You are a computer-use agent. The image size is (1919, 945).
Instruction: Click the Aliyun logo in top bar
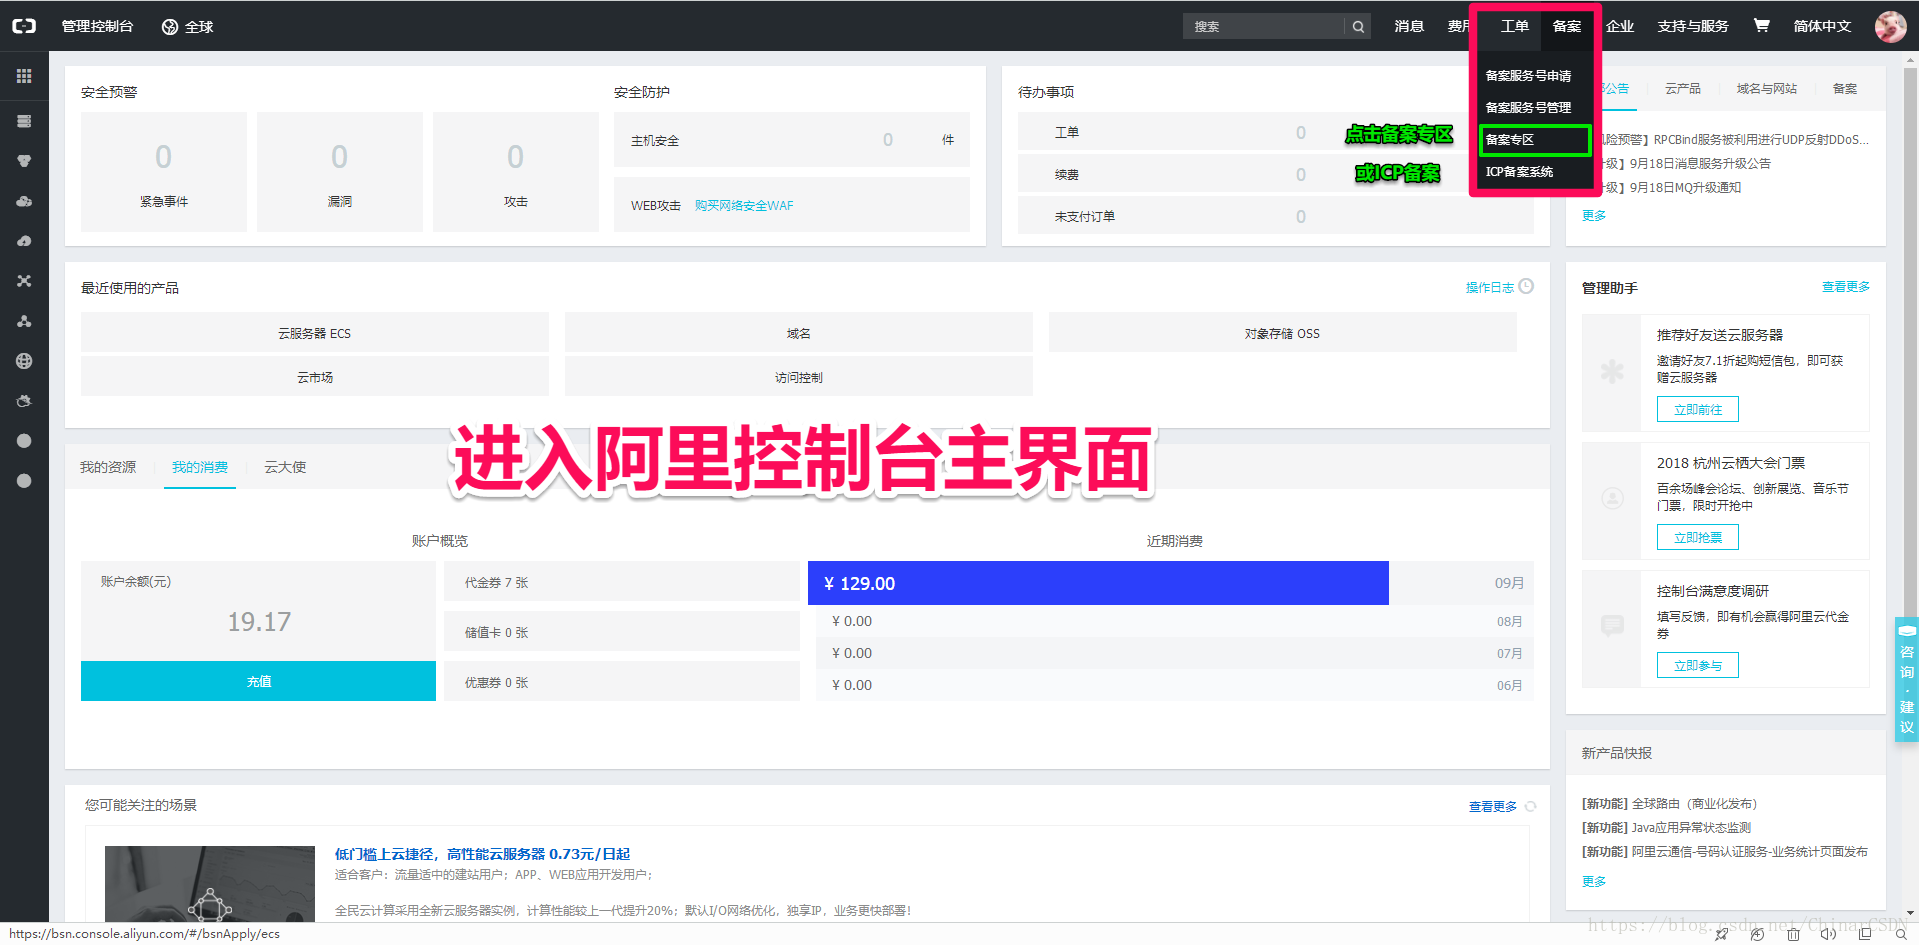click(x=24, y=26)
